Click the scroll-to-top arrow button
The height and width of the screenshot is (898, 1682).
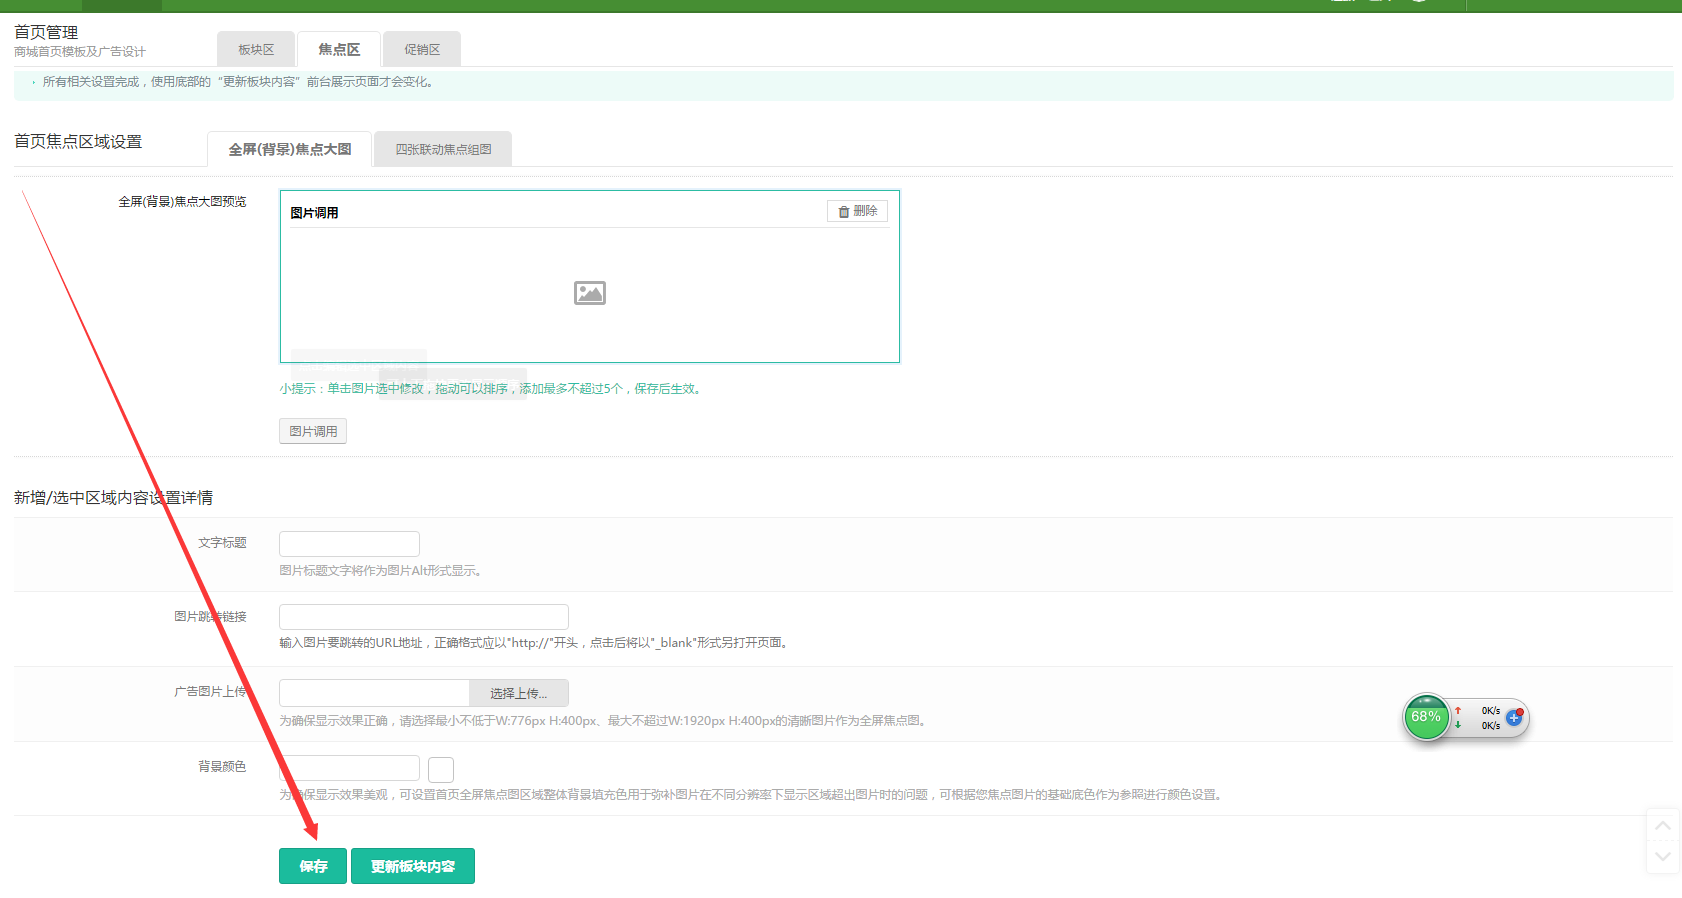click(x=1663, y=825)
